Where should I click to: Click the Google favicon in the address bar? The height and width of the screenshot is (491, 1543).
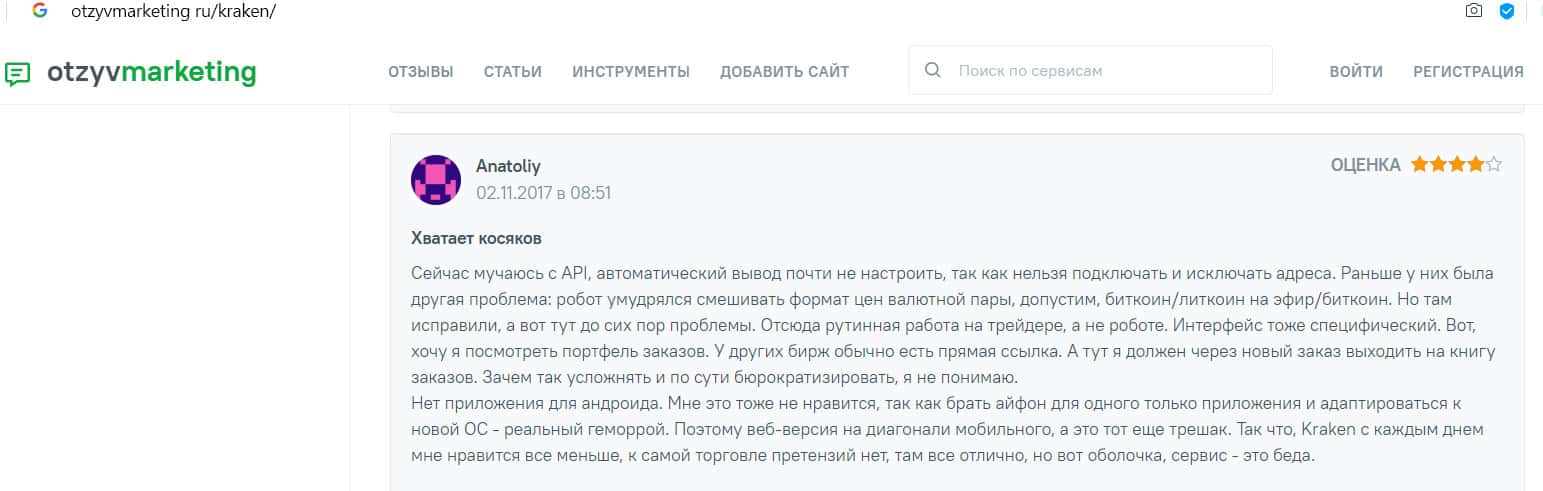pos(40,11)
